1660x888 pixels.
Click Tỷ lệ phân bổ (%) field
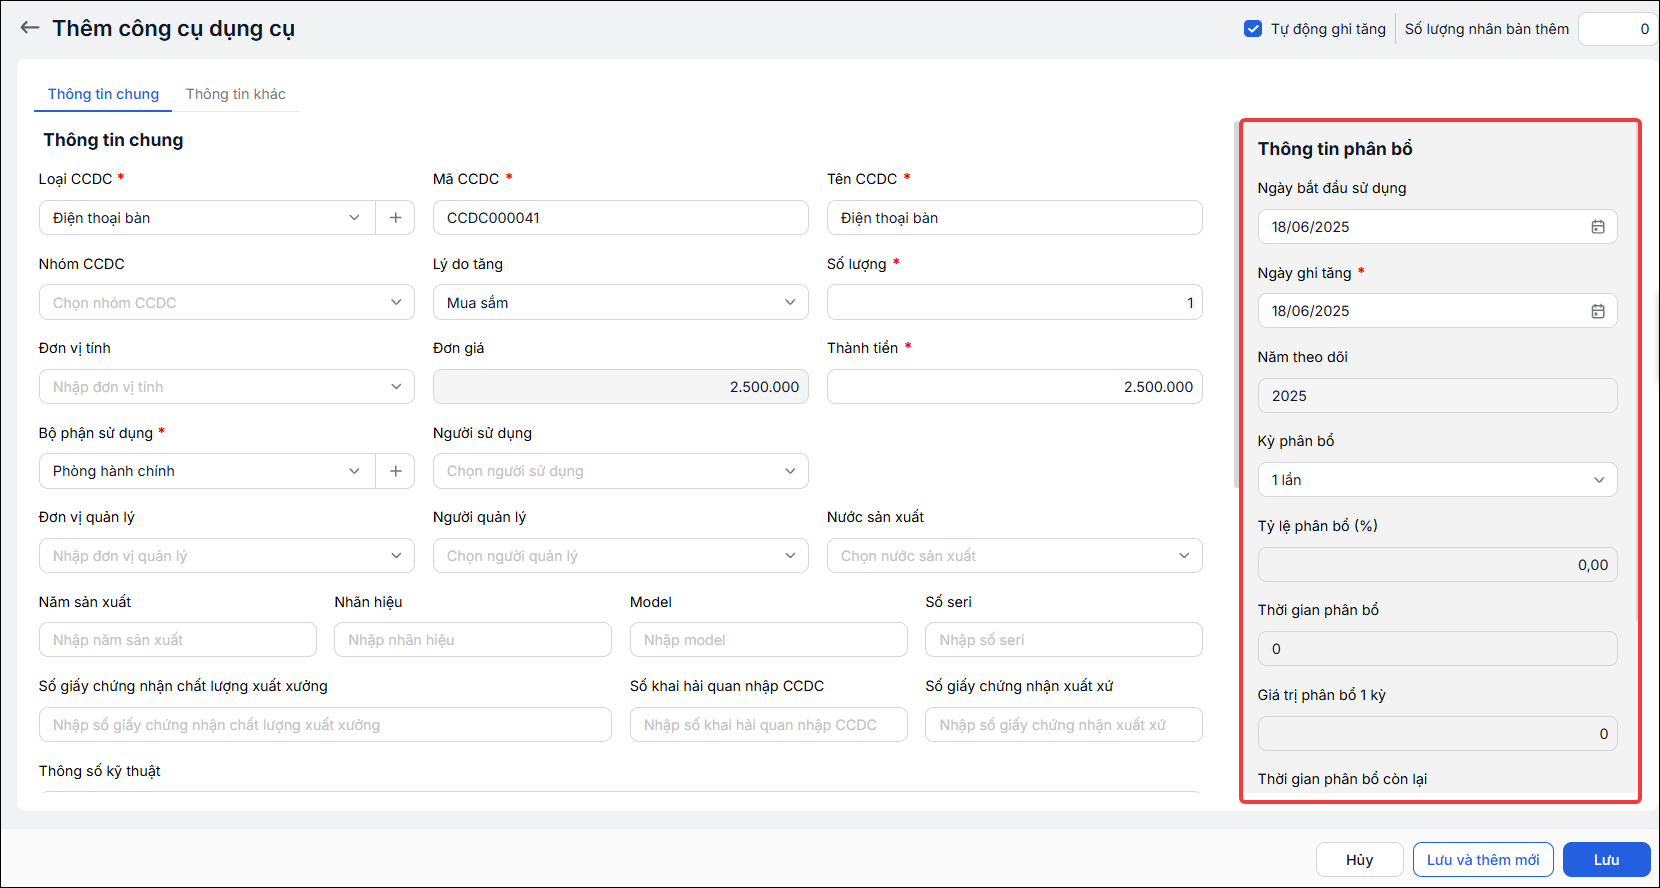1438,565
